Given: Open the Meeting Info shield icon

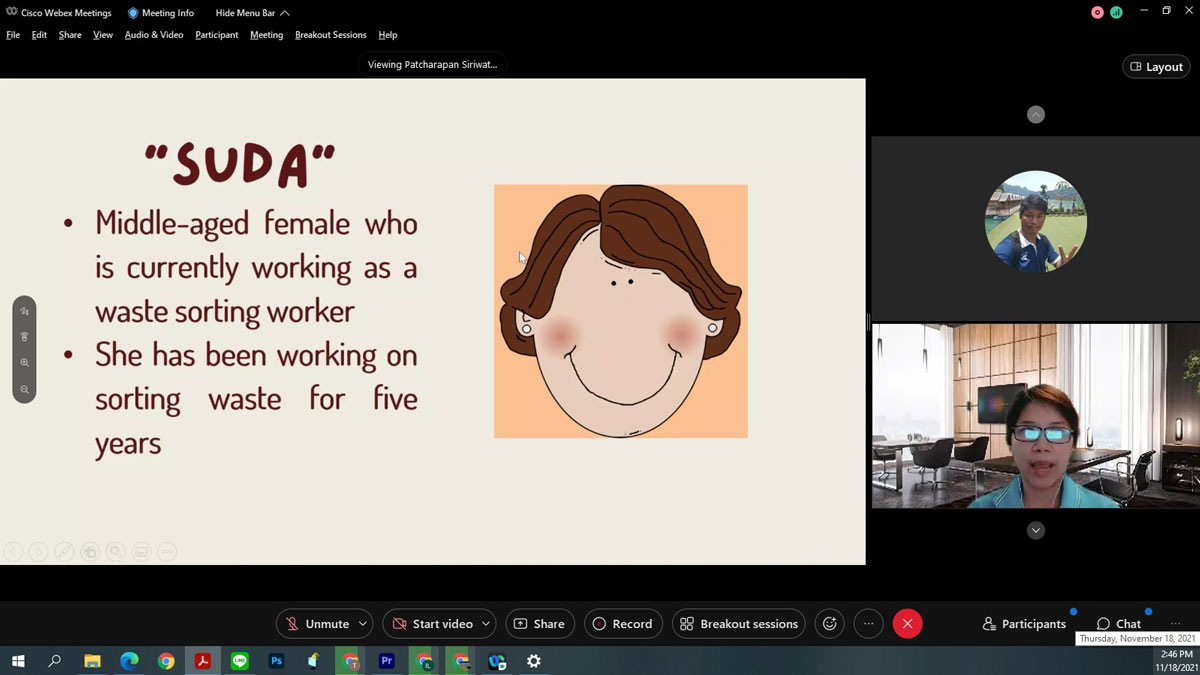Looking at the screenshot, I should pyautogui.click(x=133, y=13).
